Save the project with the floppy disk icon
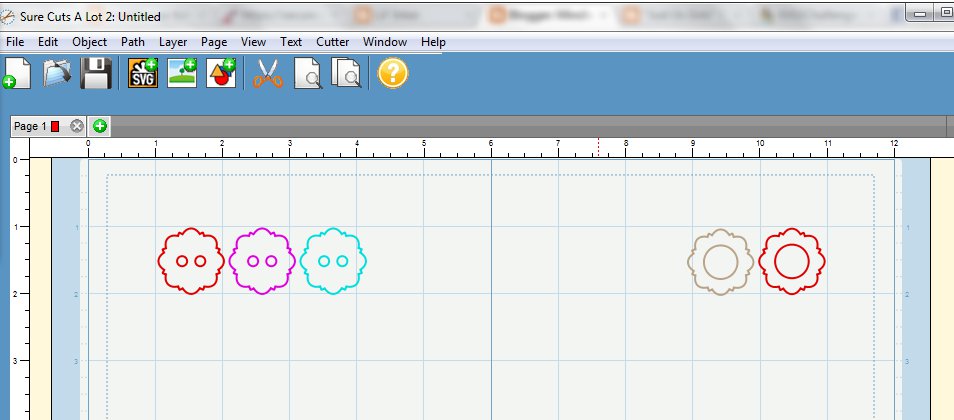Viewport: 954px width, 420px height. coord(96,73)
